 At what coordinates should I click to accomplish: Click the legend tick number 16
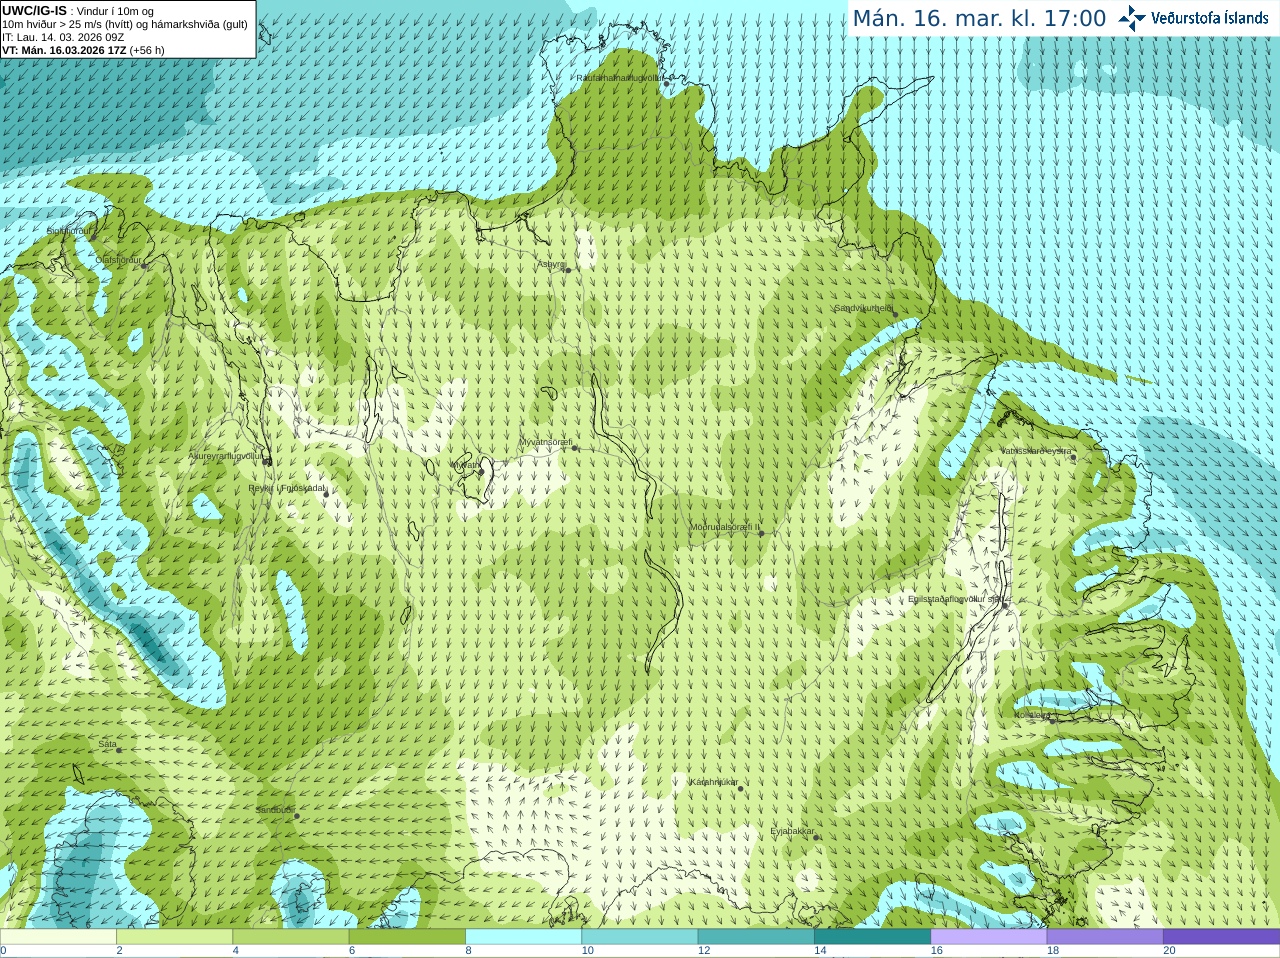936,951
